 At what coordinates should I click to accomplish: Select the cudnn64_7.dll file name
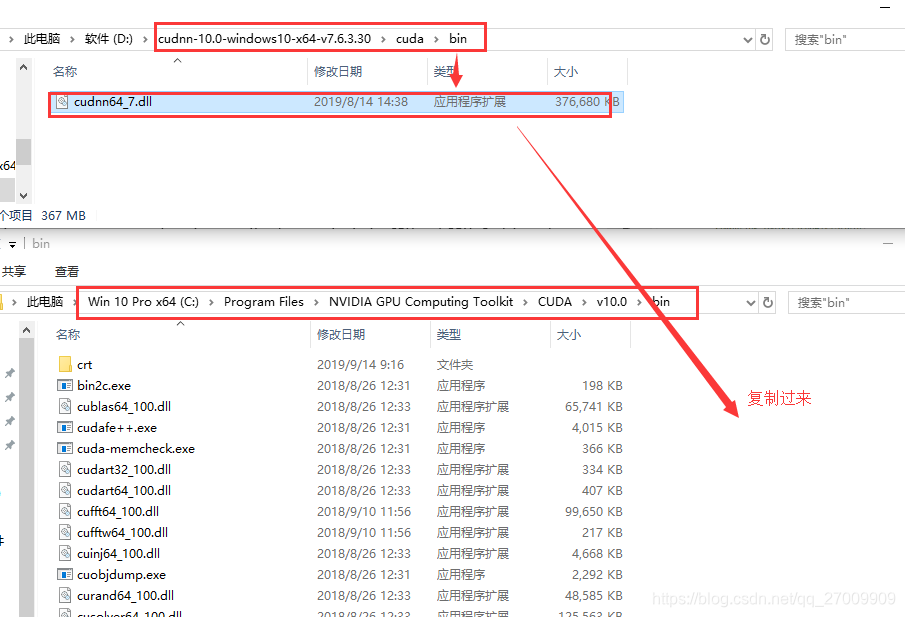[113, 102]
